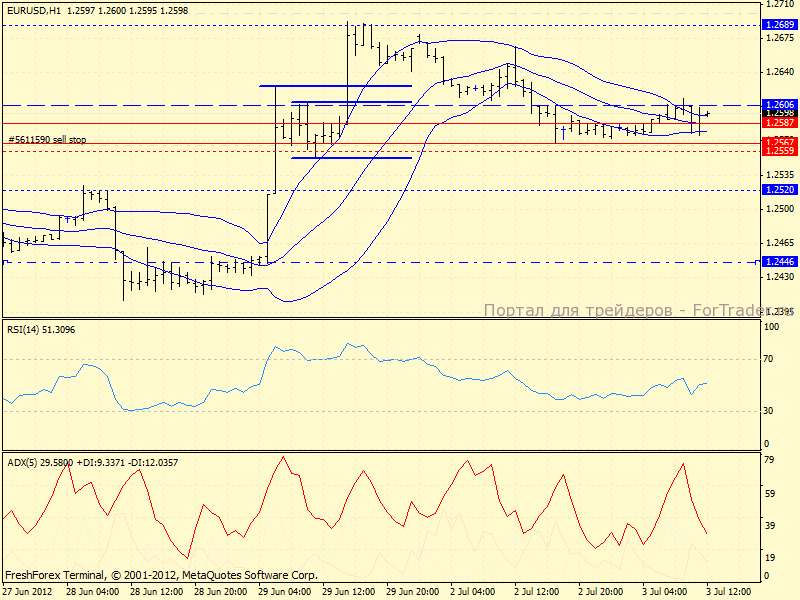Click the RSI 30 level scale value

(x=768, y=411)
